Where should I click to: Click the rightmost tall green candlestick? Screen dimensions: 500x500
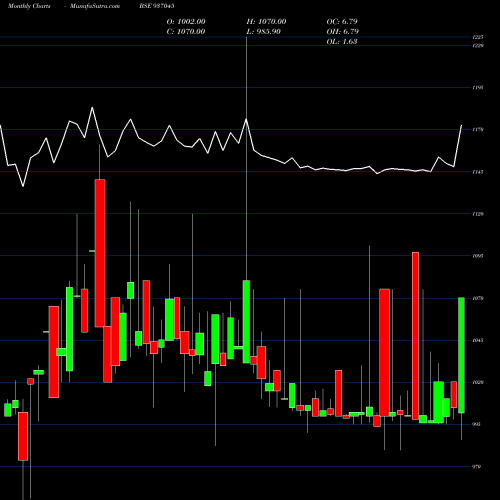(x=461, y=355)
